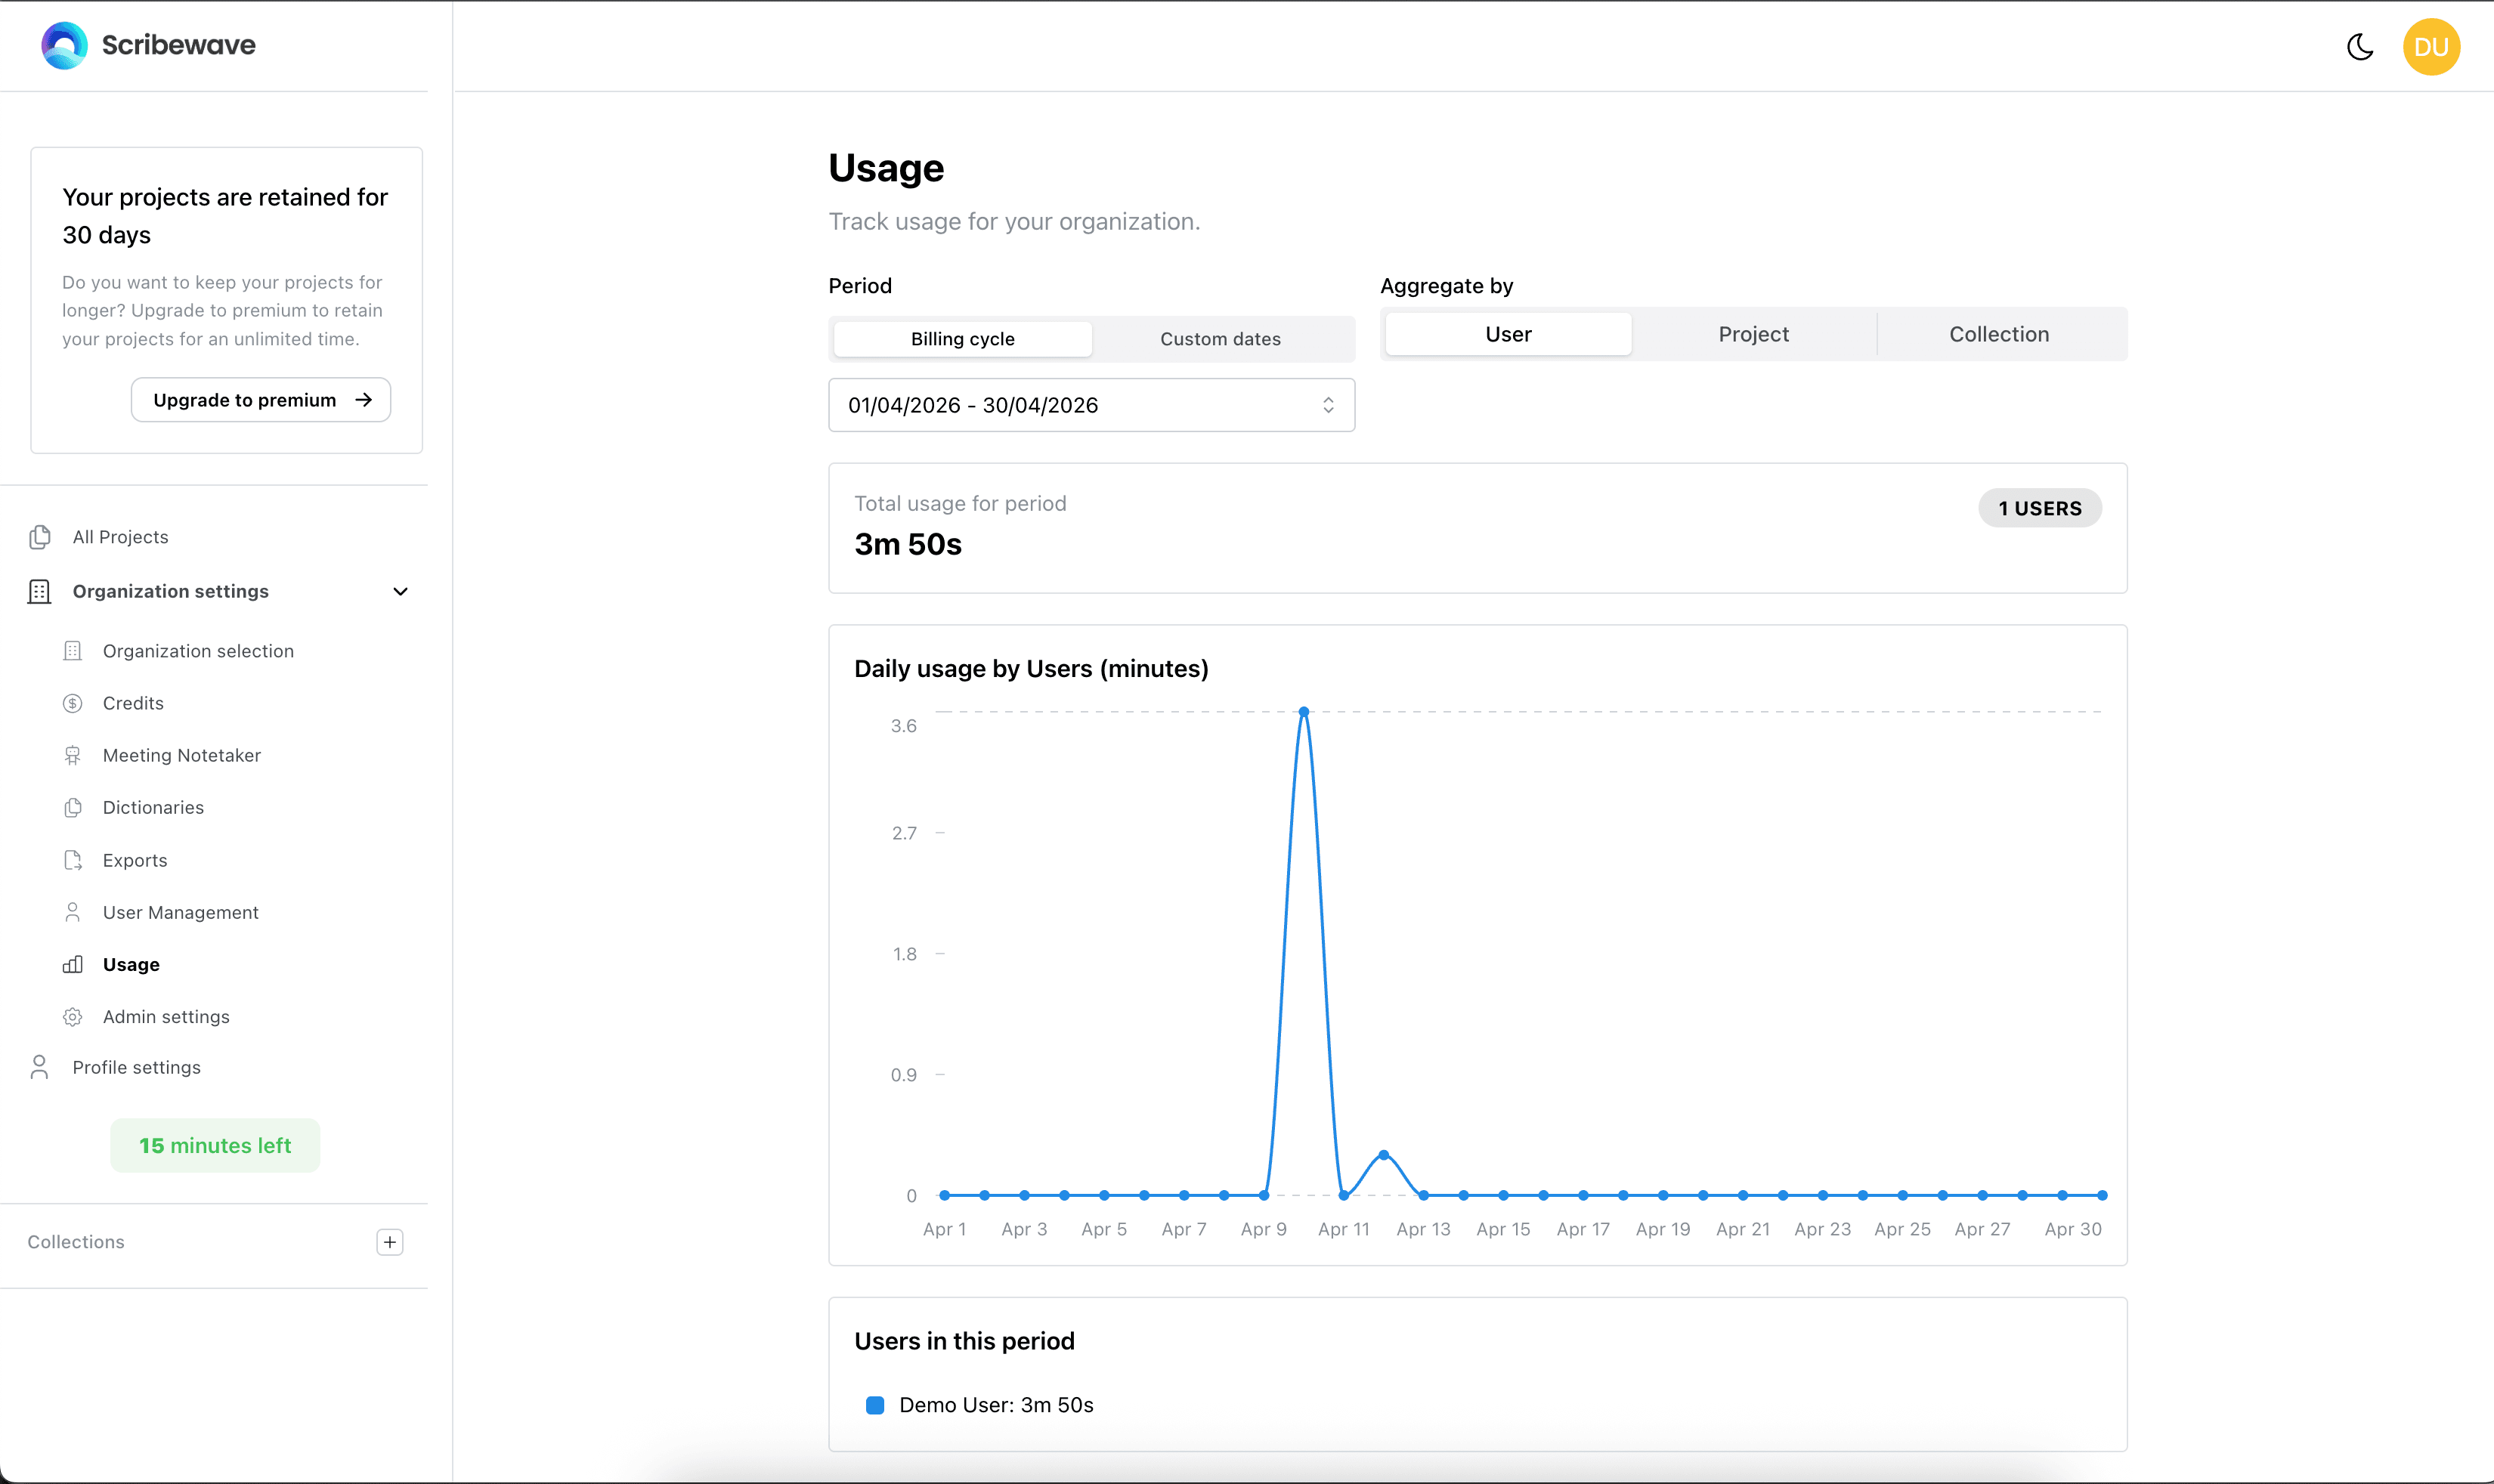
Task: Open Dictionaries from the sidebar
Action: click(x=153, y=807)
